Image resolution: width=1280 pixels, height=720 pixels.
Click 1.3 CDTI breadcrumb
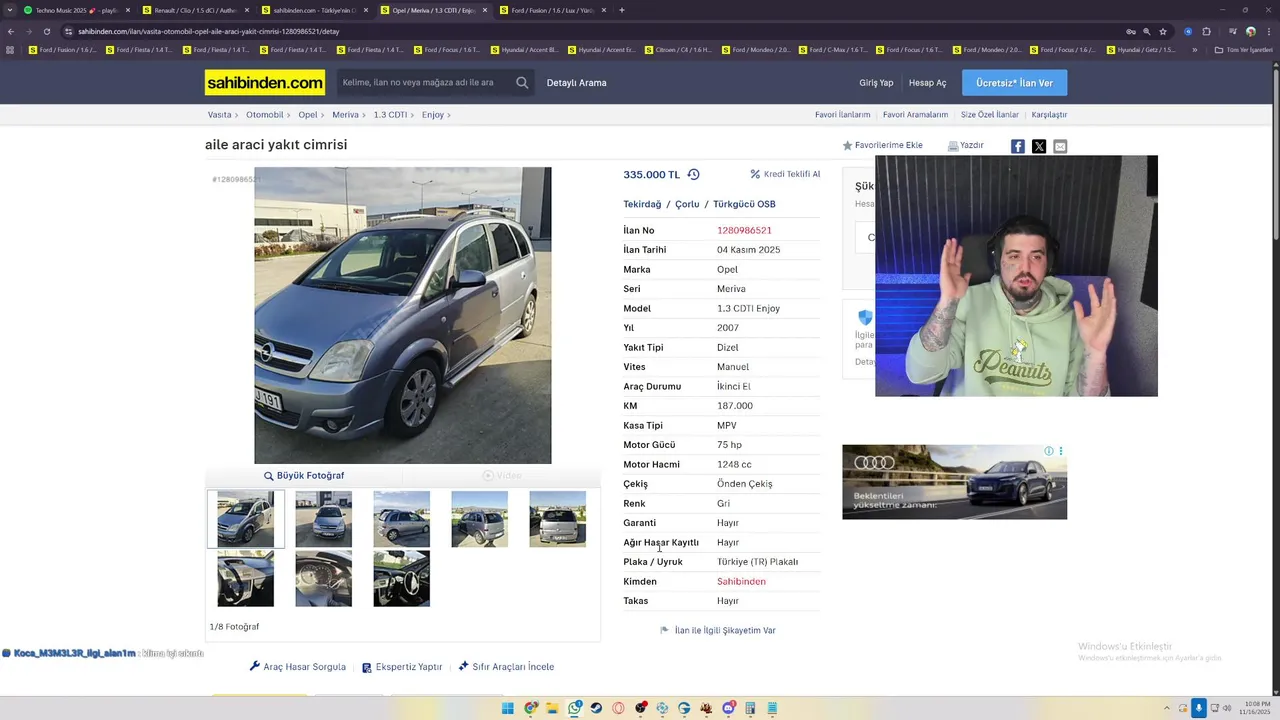390,115
